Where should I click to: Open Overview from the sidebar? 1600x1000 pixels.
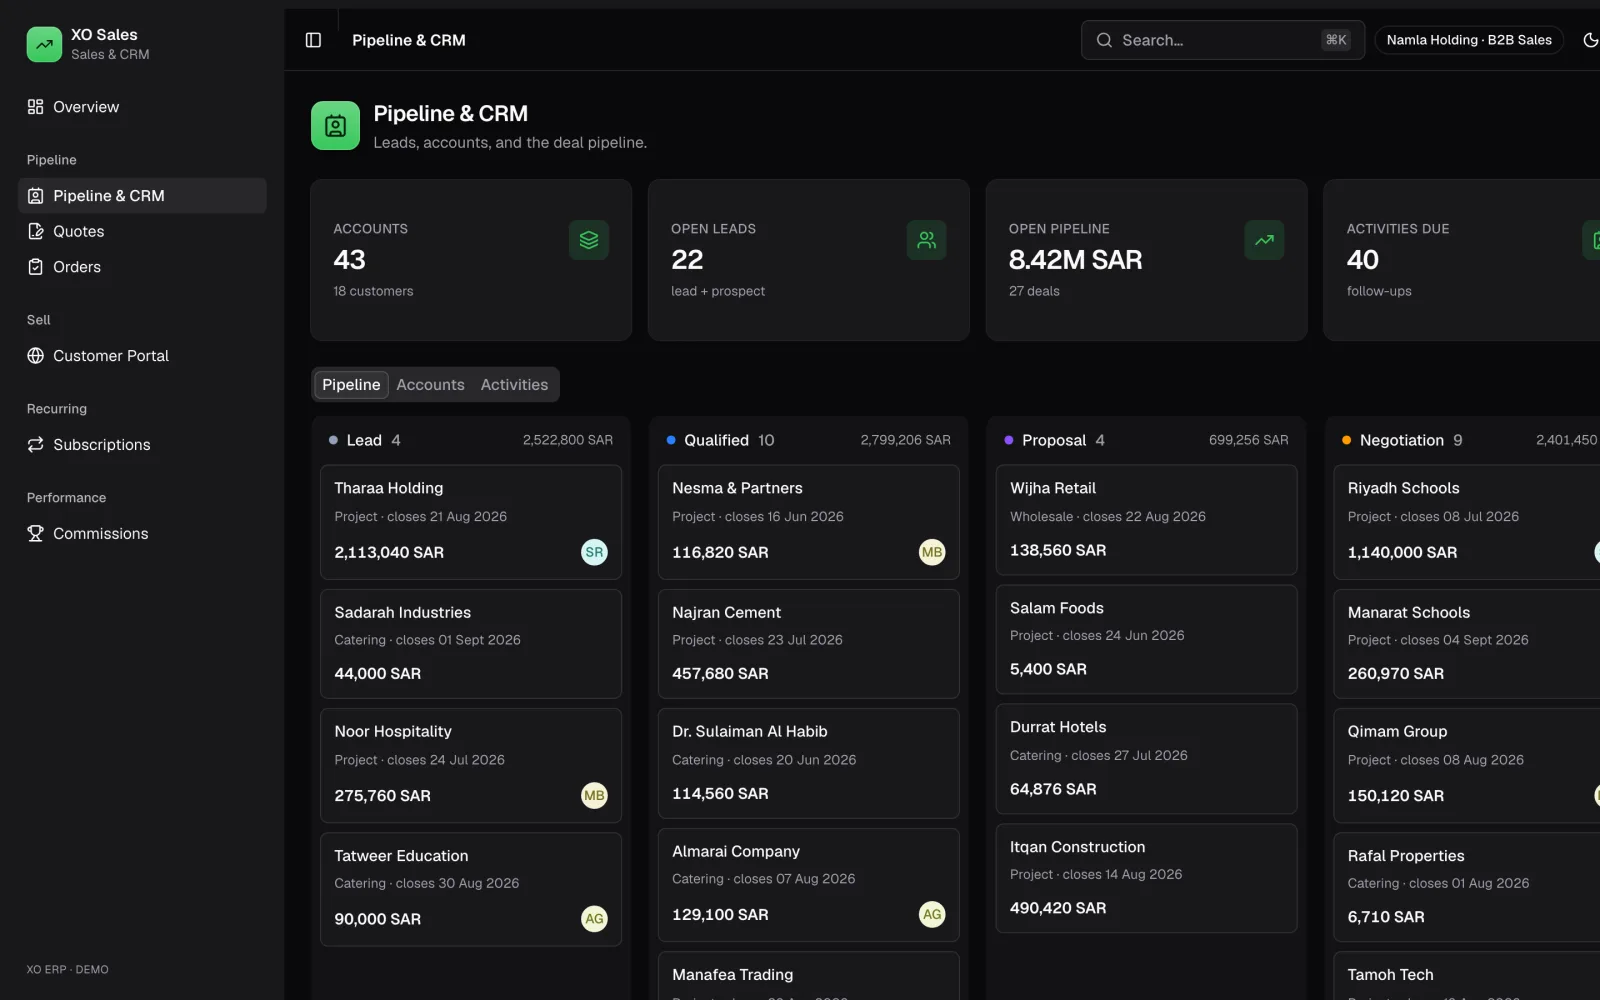pos(142,107)
